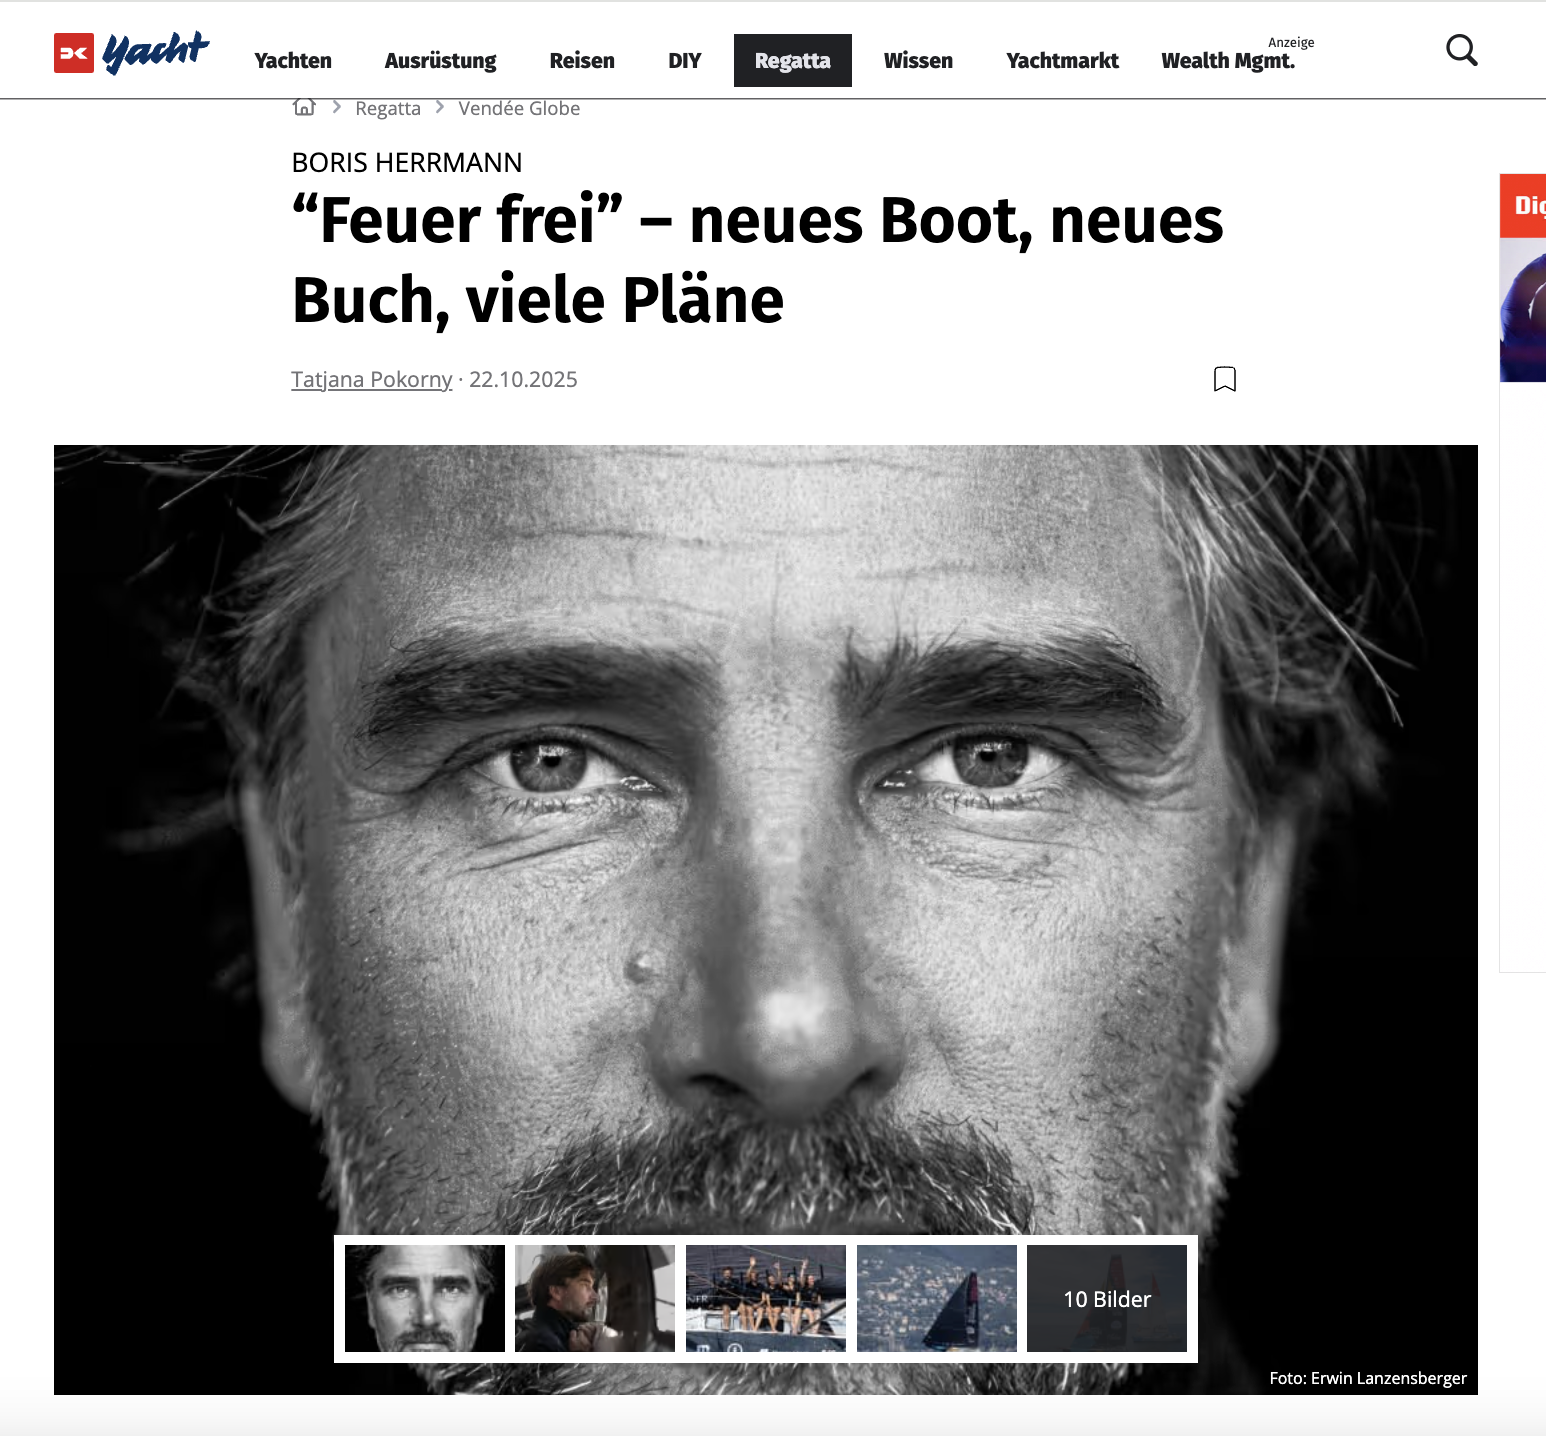Go to Yachtmarkt

point(1062,61)
